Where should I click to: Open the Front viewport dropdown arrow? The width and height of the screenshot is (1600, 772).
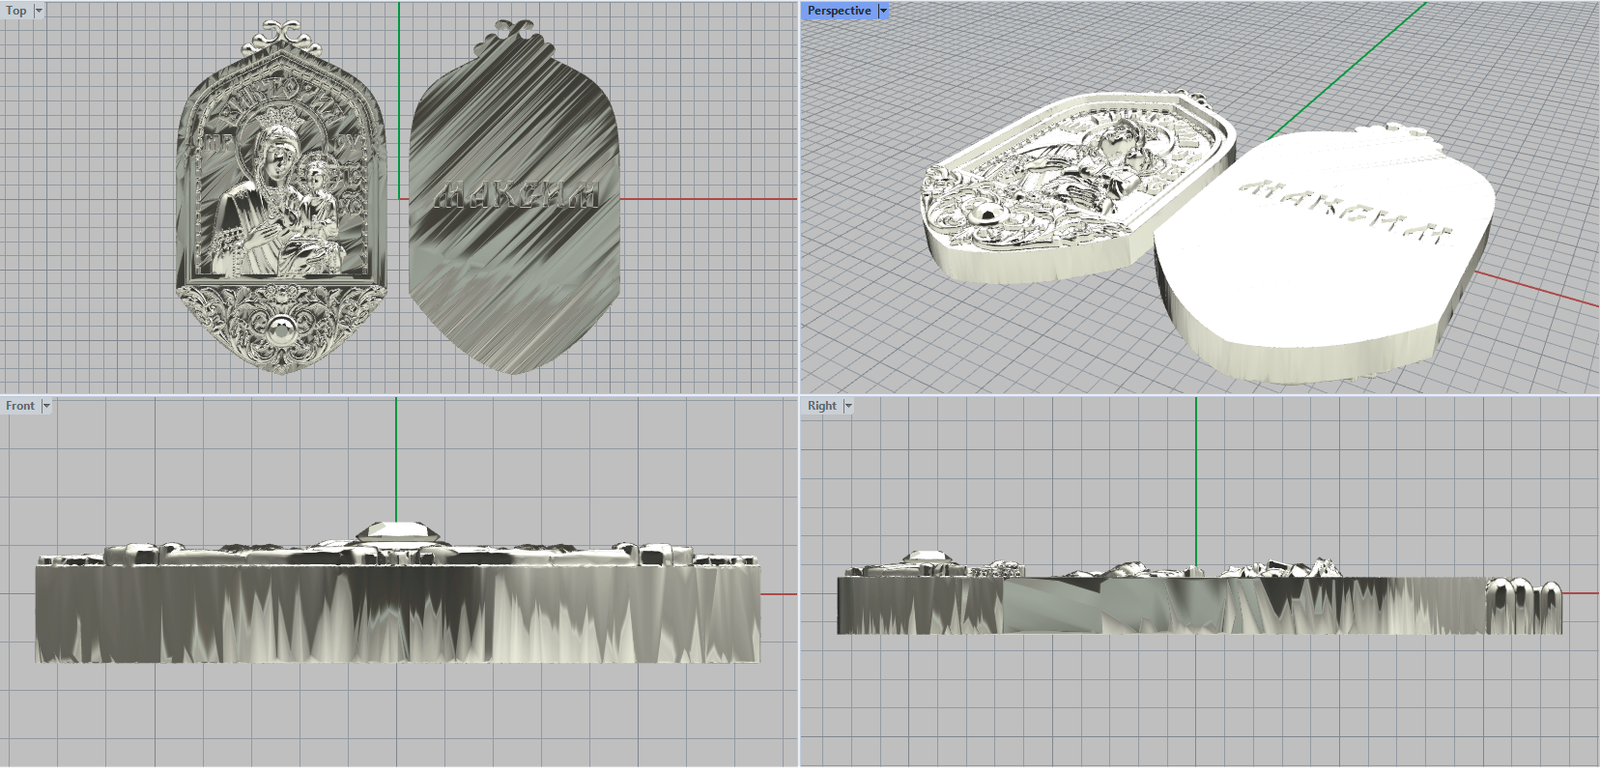click(46, 406)
